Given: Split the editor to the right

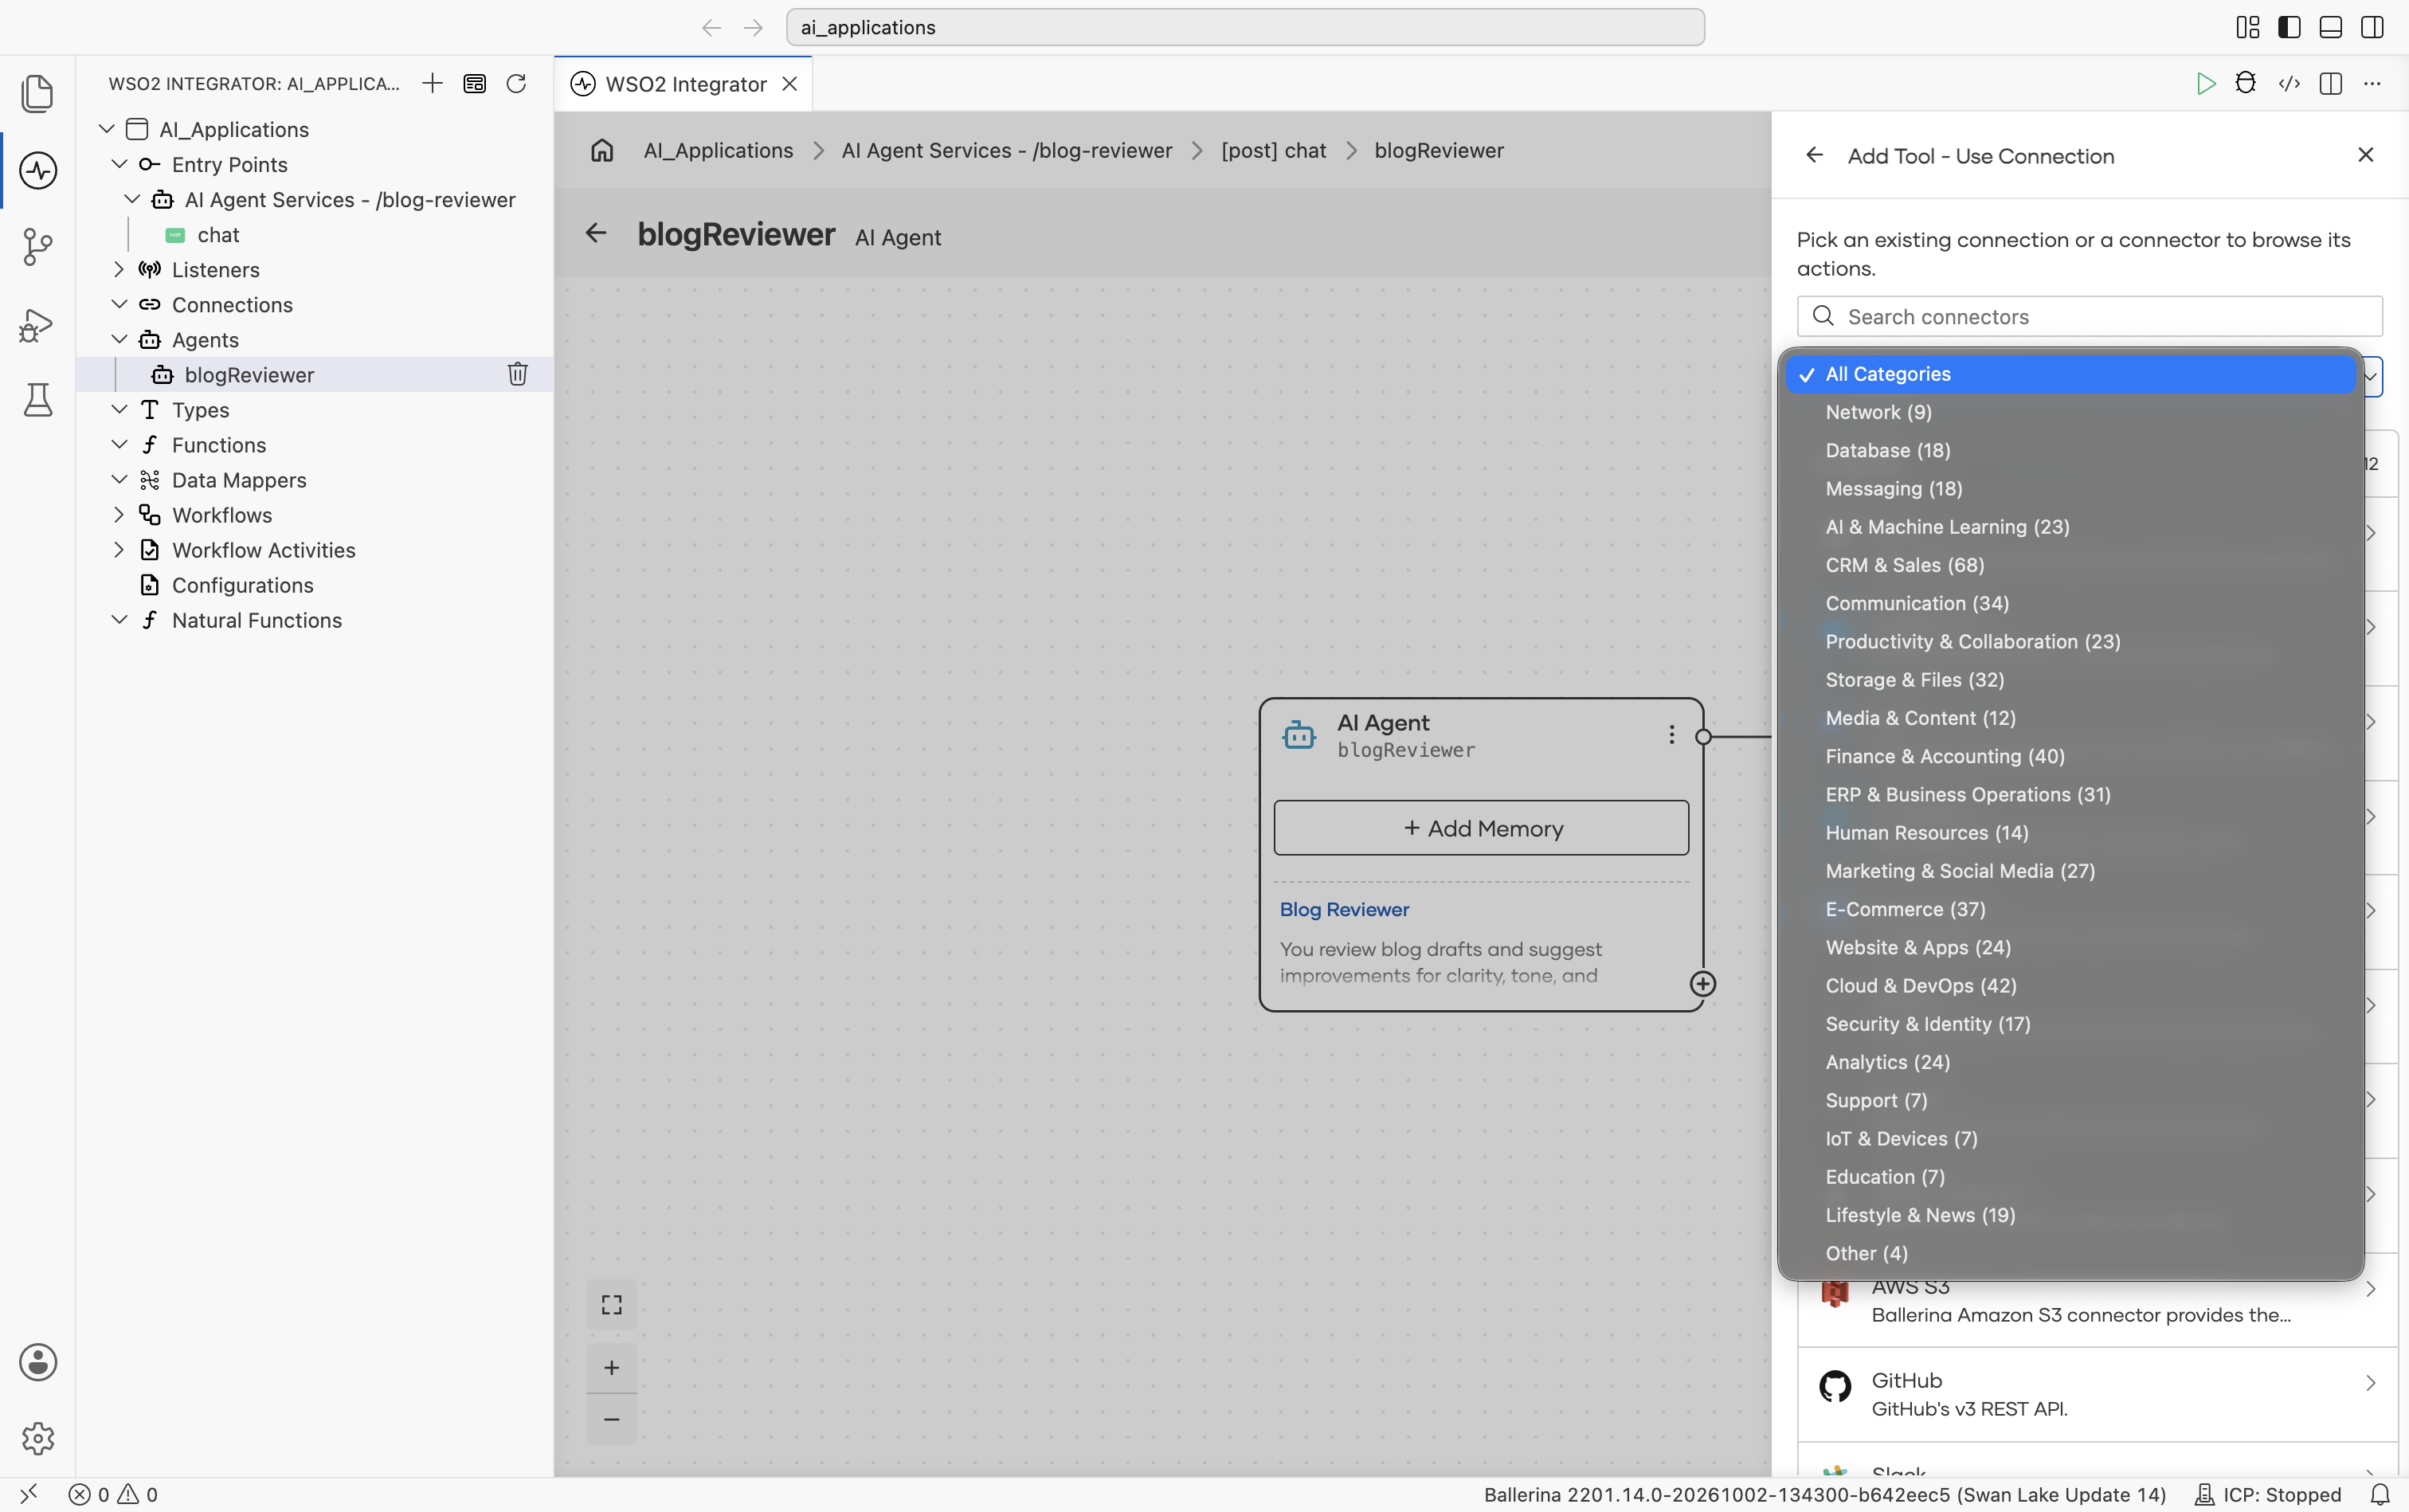Looking at the screenshot, I should tap(2330, 83).
